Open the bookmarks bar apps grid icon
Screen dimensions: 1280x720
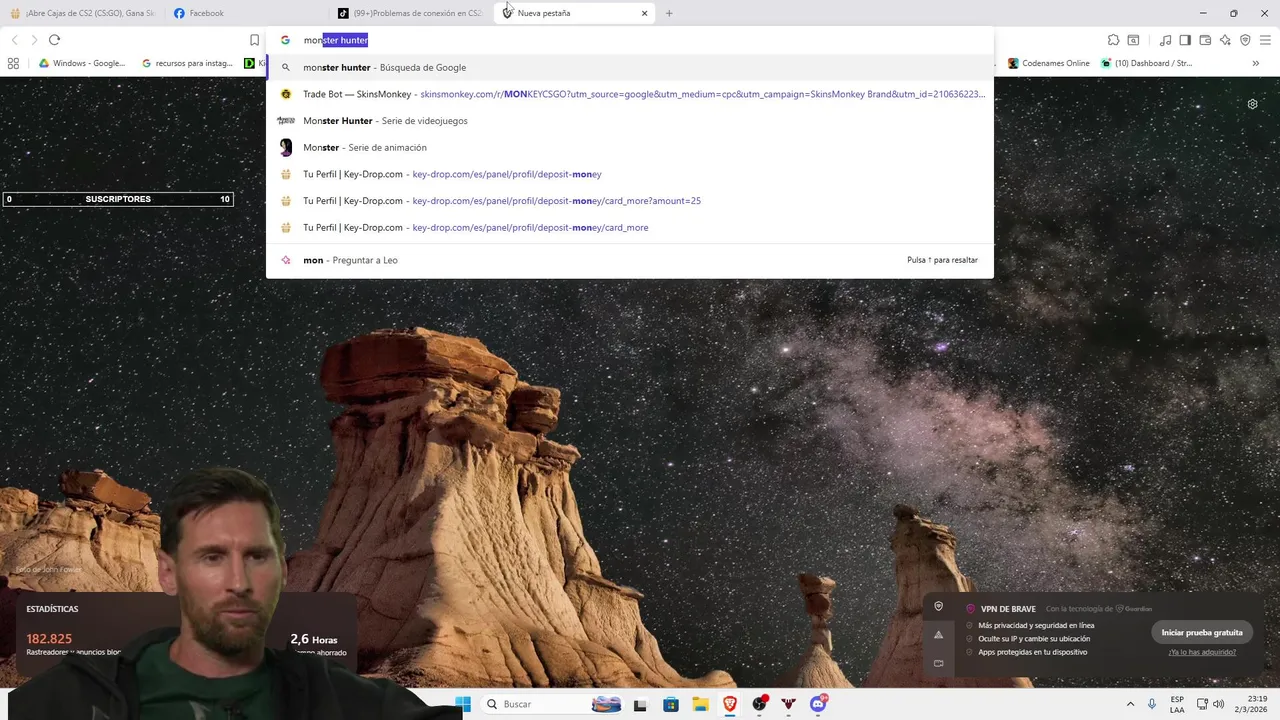click(x=13, y=63)
